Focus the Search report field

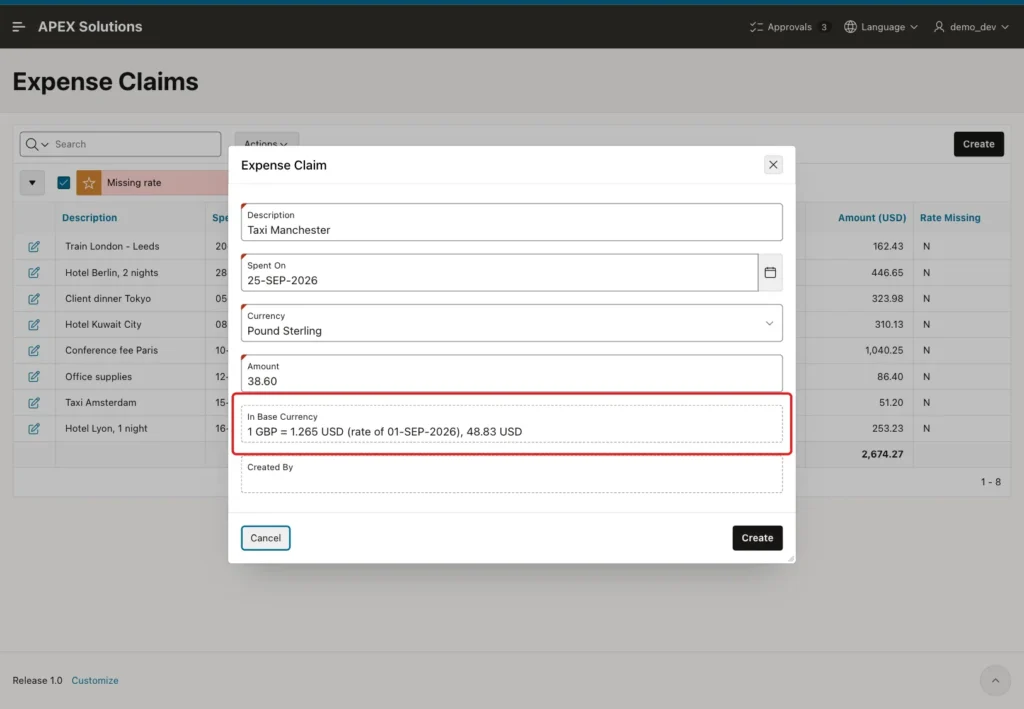[x=136, y=144]
